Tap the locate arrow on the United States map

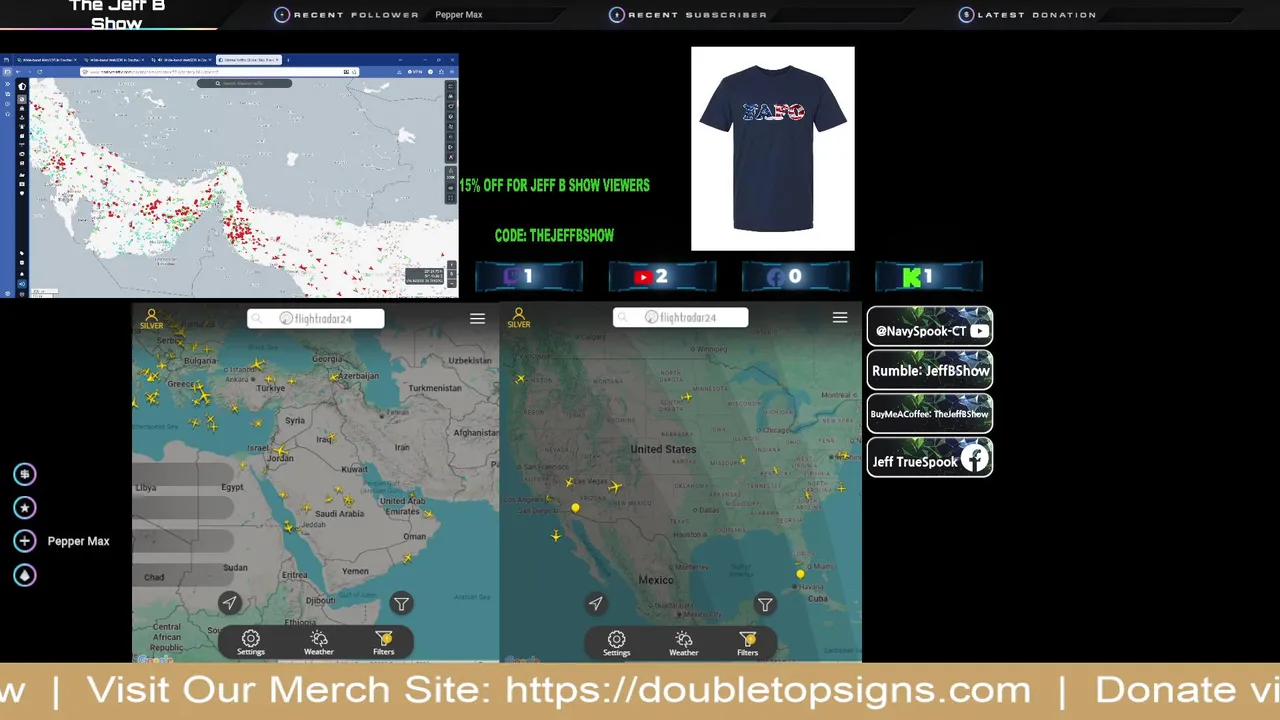595,603
